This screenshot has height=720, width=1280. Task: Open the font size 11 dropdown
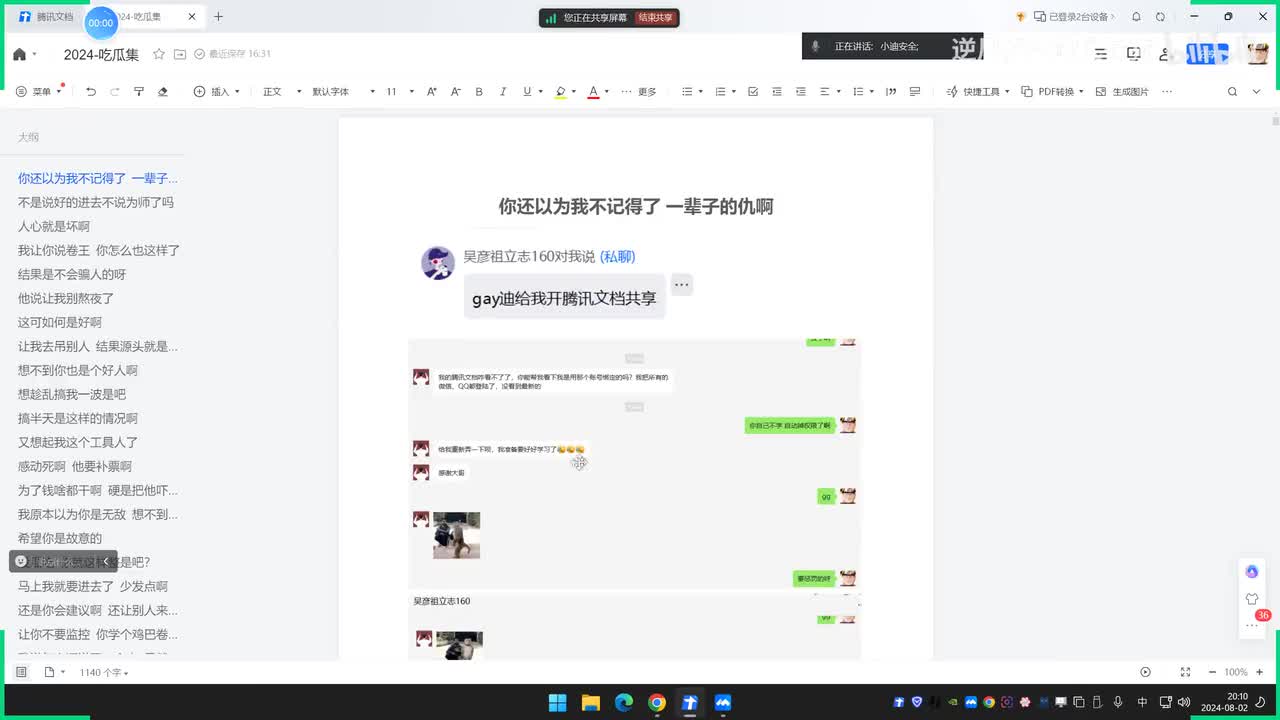[x=400, y=91]
